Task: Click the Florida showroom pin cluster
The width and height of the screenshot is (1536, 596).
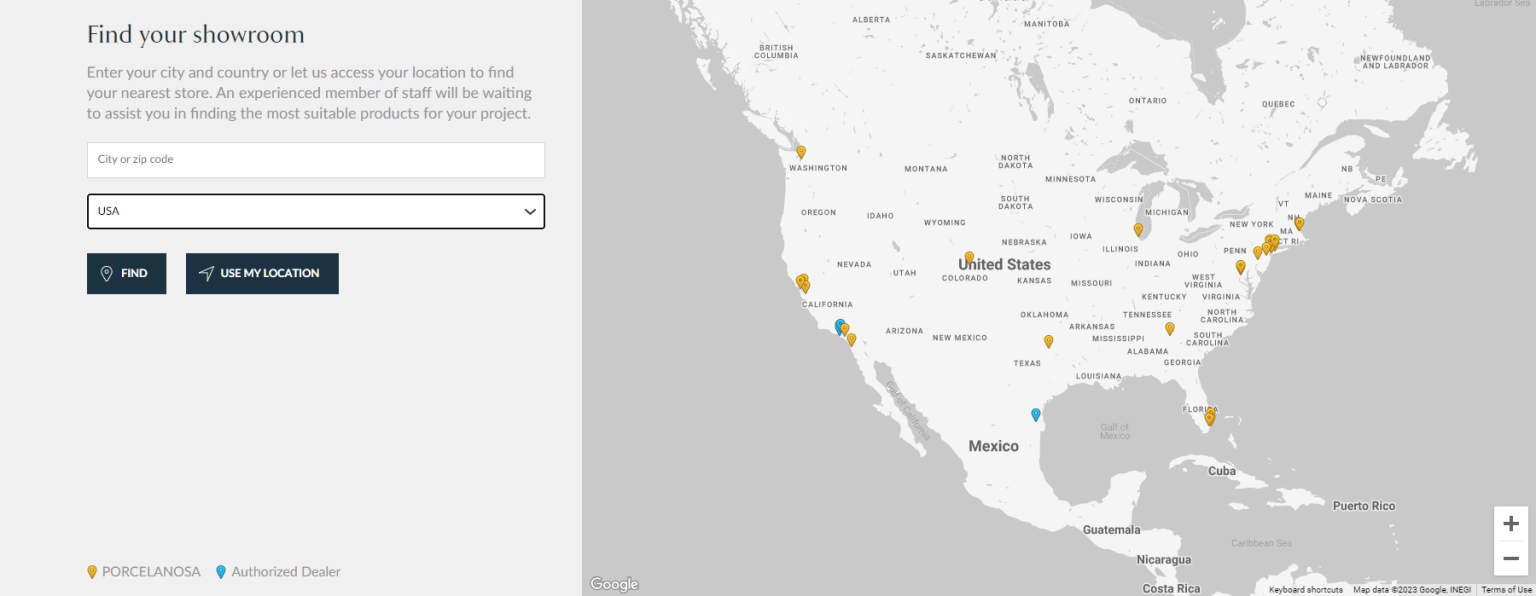Action: [x=1210, y=416]
